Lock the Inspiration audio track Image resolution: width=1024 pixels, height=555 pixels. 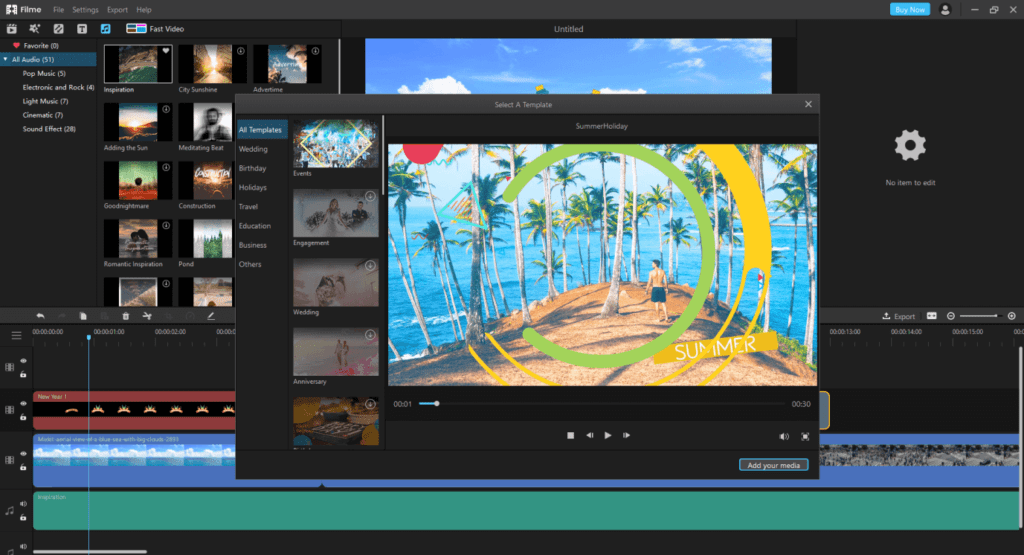[x=24, y=517]
